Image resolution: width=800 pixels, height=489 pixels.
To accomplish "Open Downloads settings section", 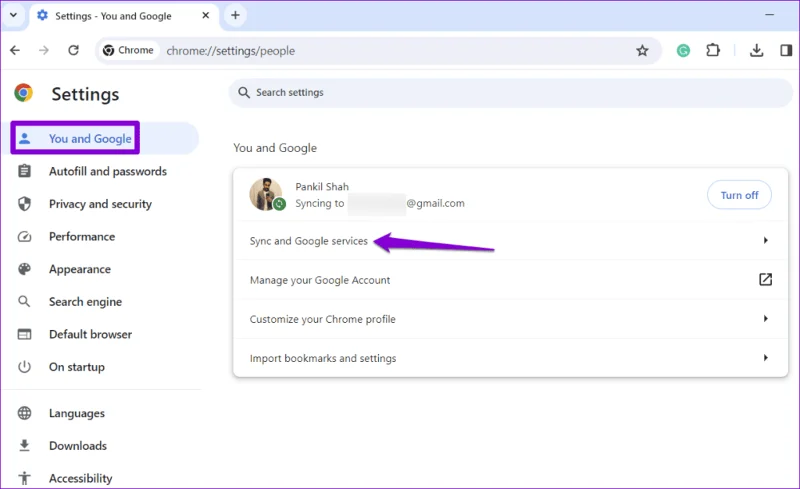I will click(x=78, y=446).
